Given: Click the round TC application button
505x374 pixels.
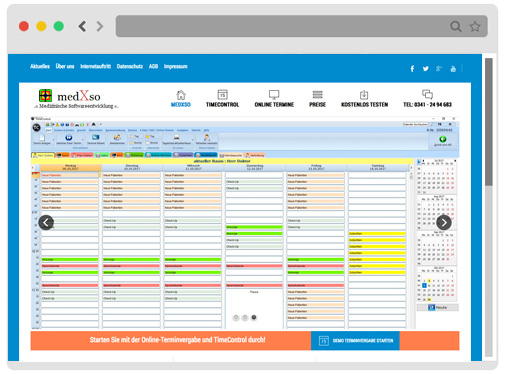Looking at the screenshot, I should pyautogui.click(x=36, y=127).
